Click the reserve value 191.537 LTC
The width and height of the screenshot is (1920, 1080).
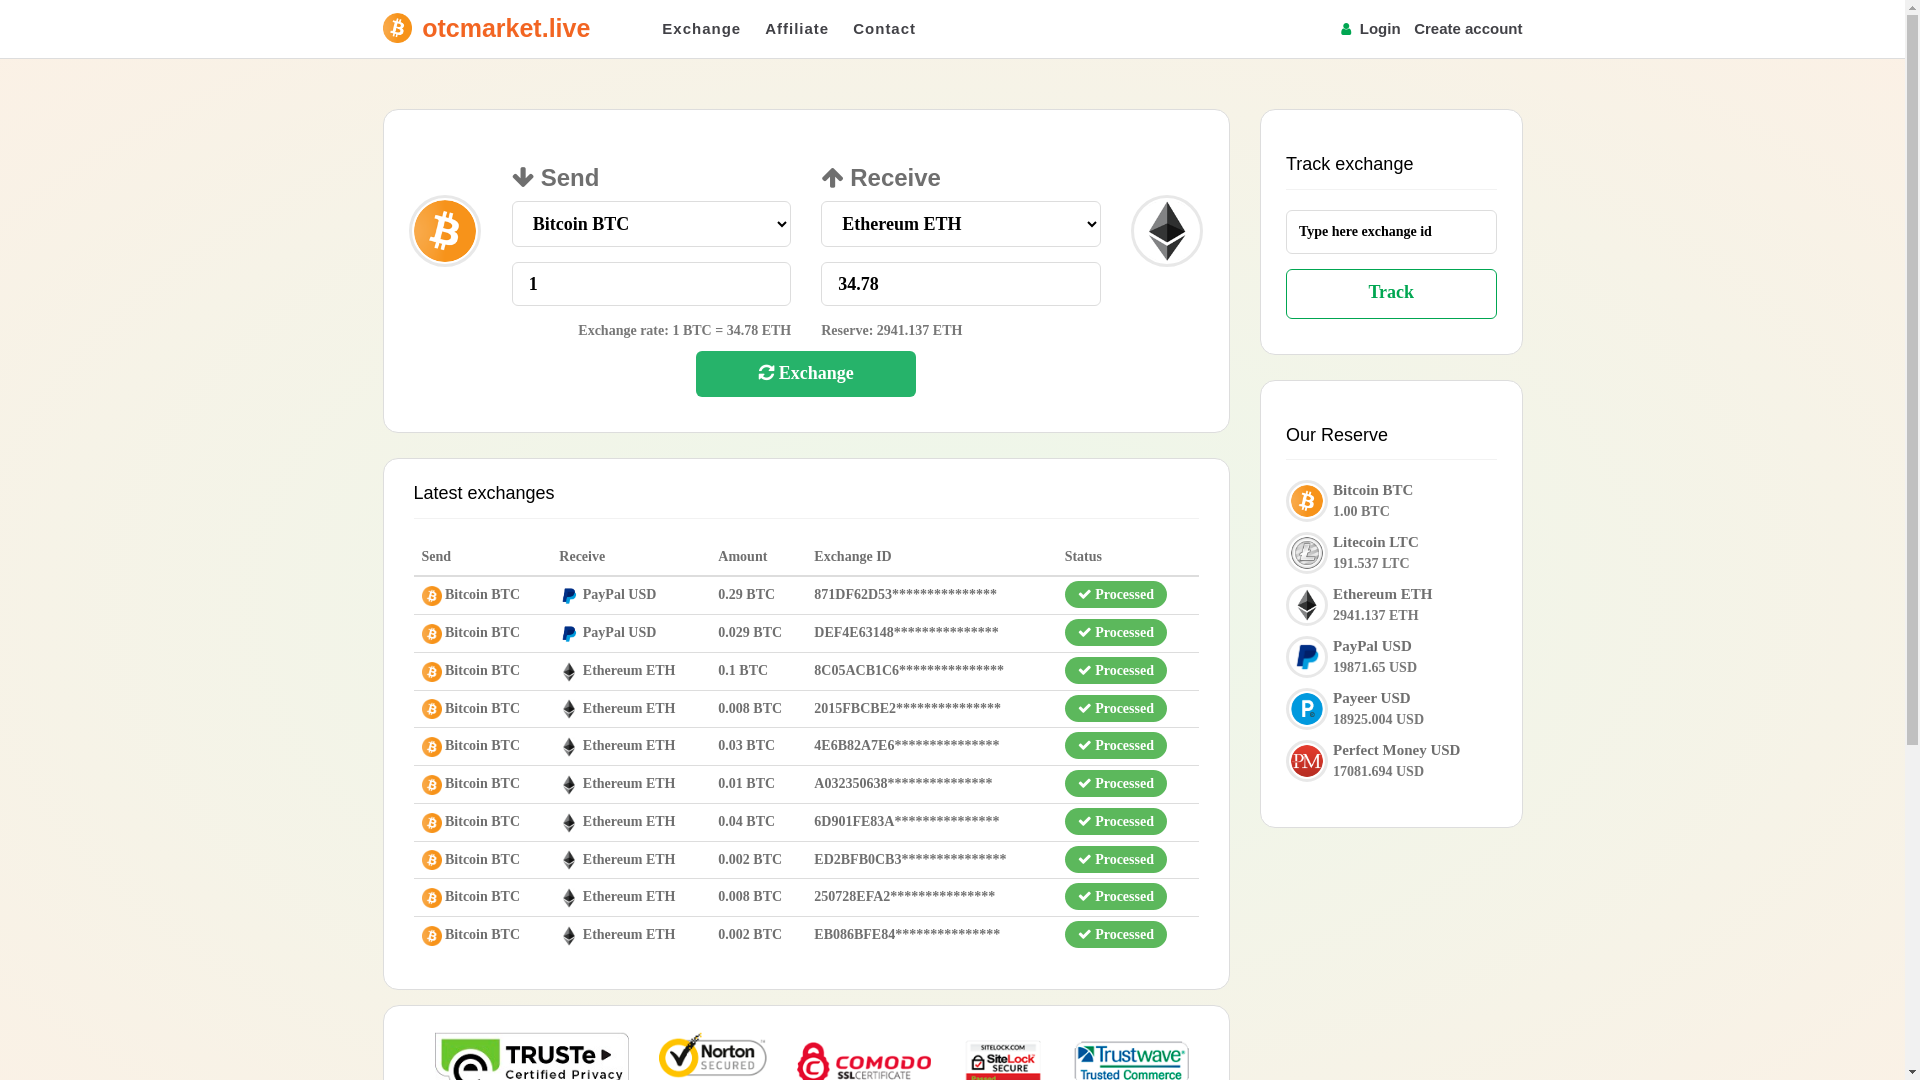(1371, 564)
